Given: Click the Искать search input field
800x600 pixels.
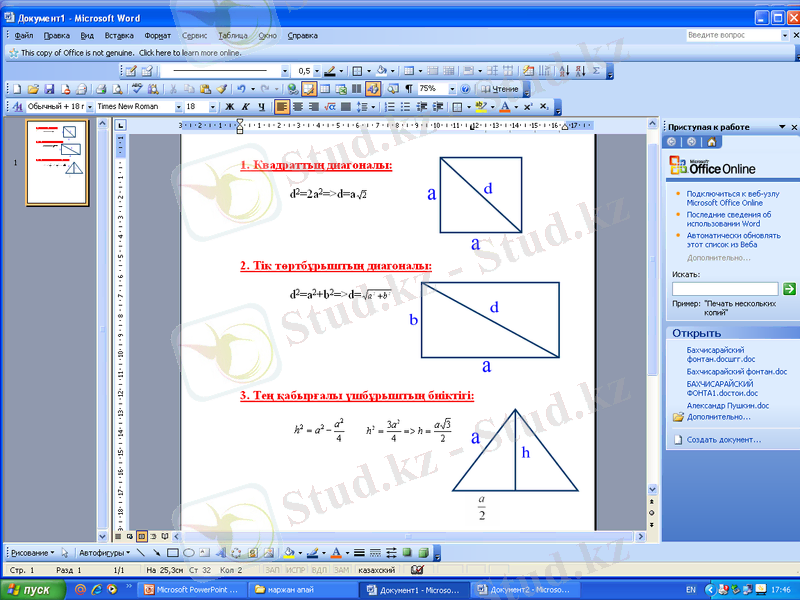Looking at the screenshot, I should coord(725,288).
